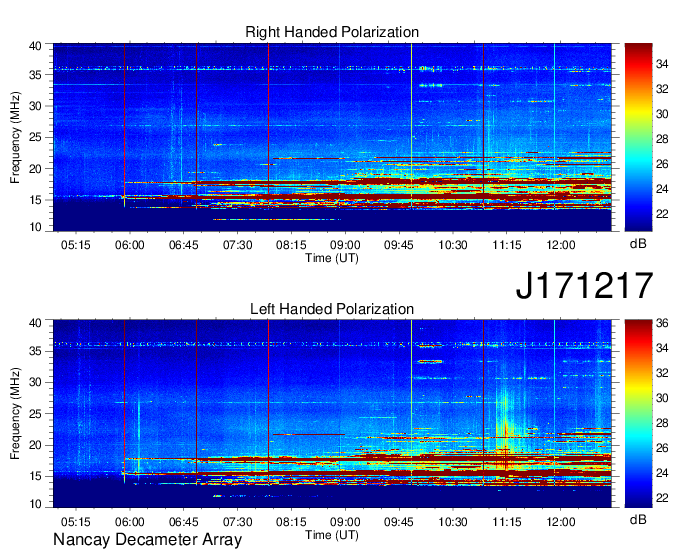Viewport: 680px width, 552px height.
Task: Click the 20 MHz tick of Left Handed plot
Action: 35,445
